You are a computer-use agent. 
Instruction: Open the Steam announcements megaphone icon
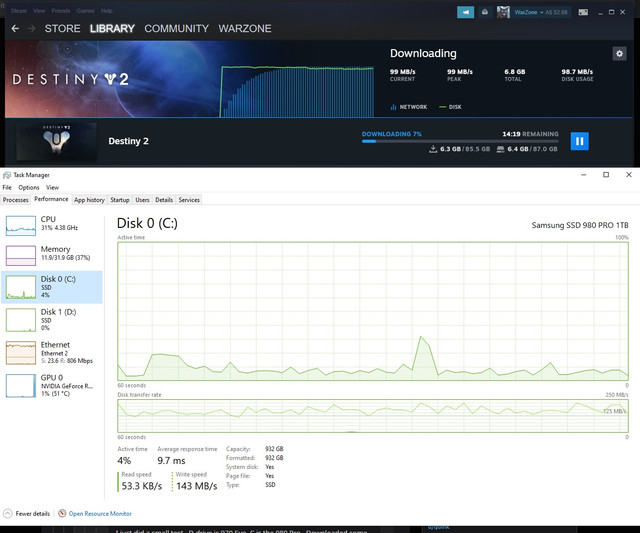(x=465, y=12)
